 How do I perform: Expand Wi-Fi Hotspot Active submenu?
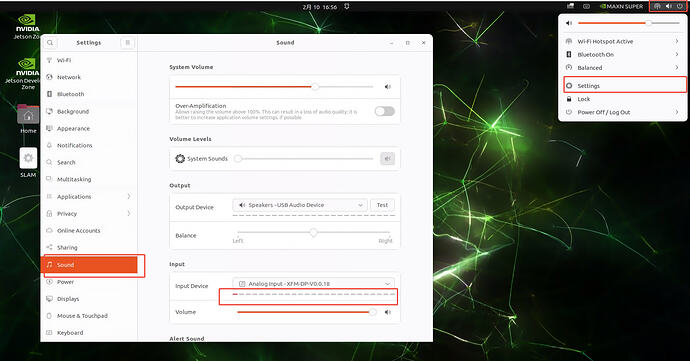[676, 41]
